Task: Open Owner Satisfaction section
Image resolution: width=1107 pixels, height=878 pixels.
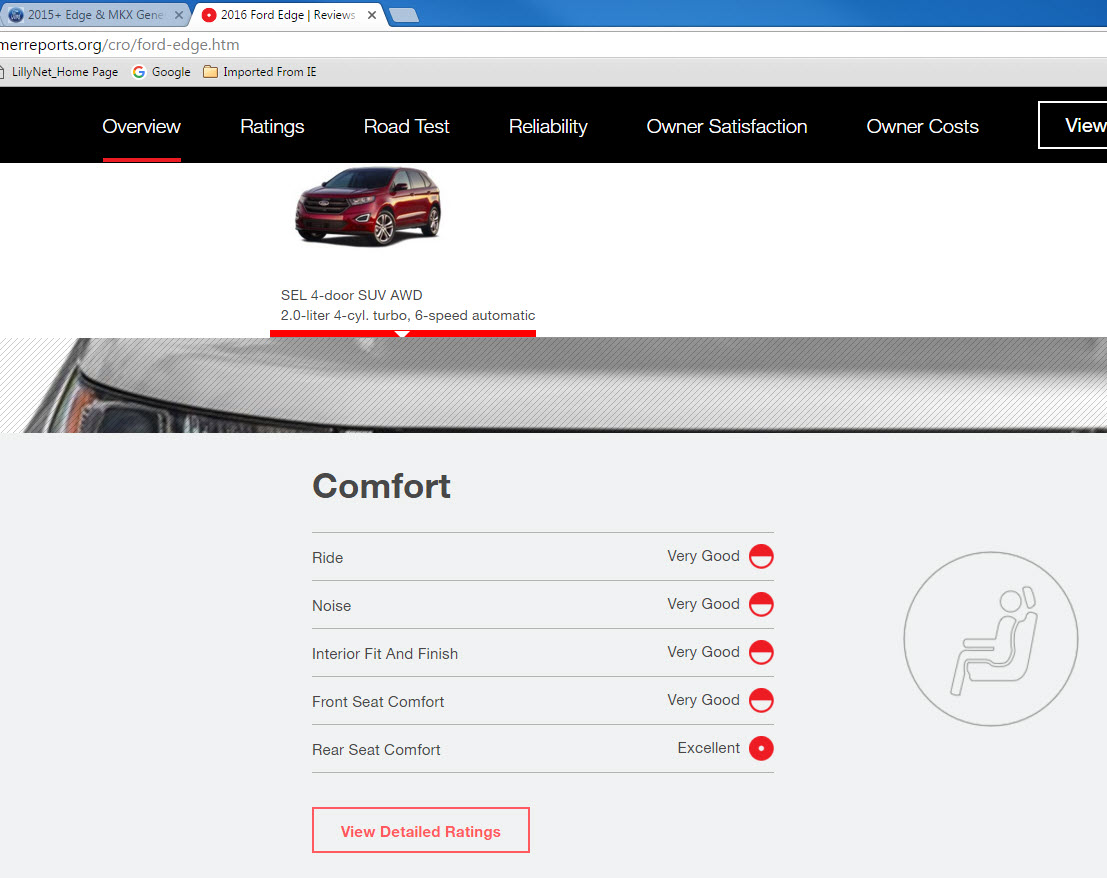Action: [x=727, y=127]
